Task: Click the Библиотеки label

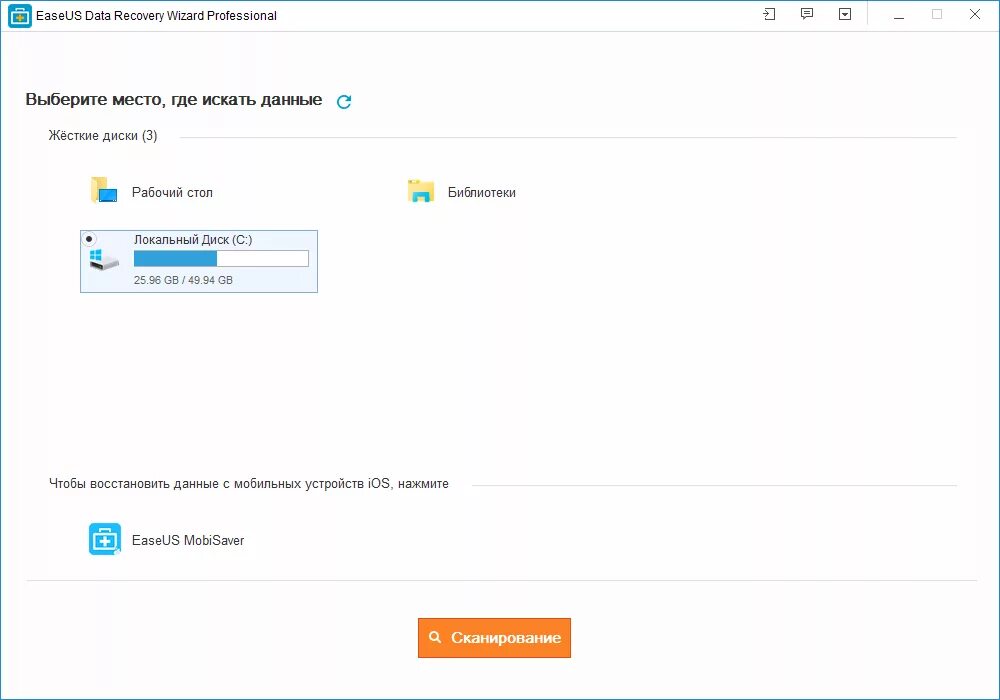Action: click(x=482, y=193)
